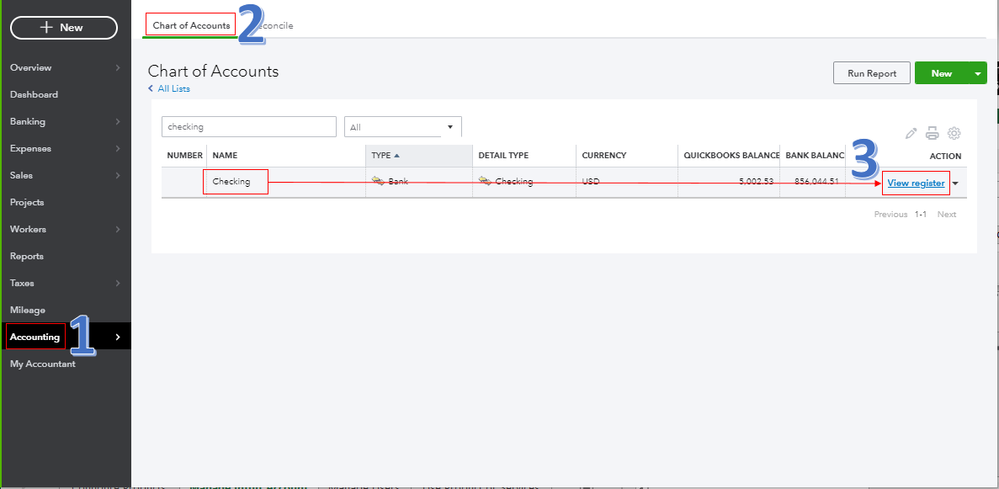Select Sales label in the sidebar
Viewport: 999px width, 489px height.
tap(21, 175)
